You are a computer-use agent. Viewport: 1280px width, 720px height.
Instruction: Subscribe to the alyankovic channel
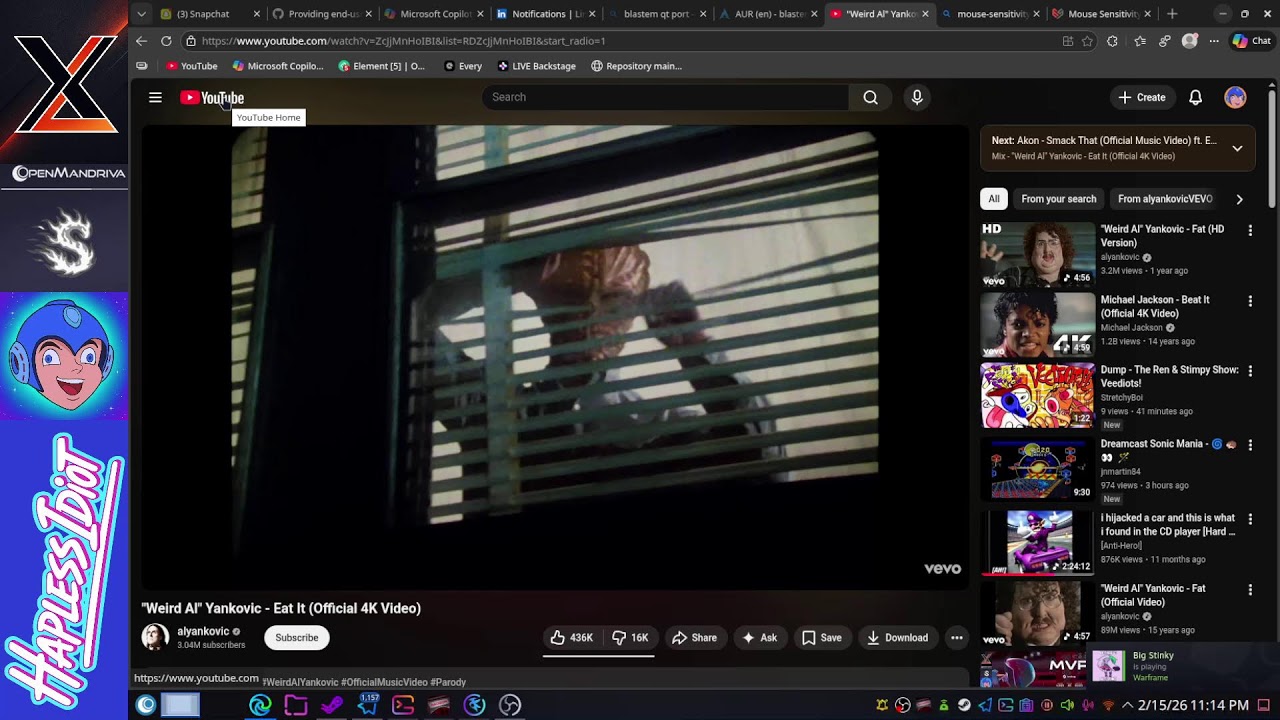(x=297, y=638)
